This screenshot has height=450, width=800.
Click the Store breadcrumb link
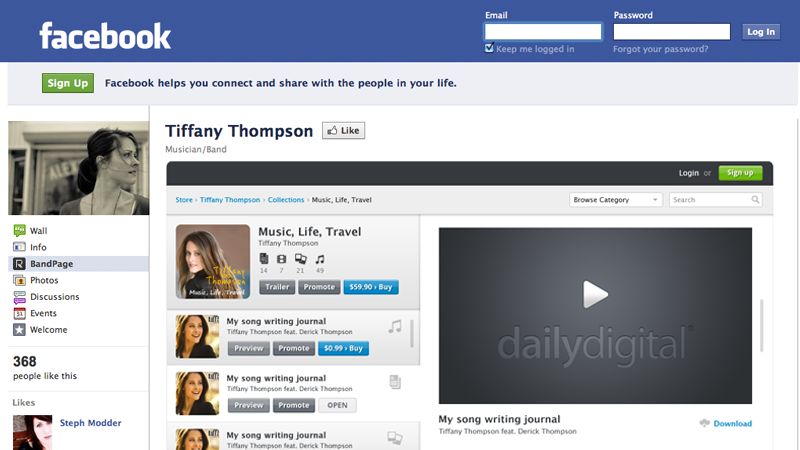[x=184, y=199]
